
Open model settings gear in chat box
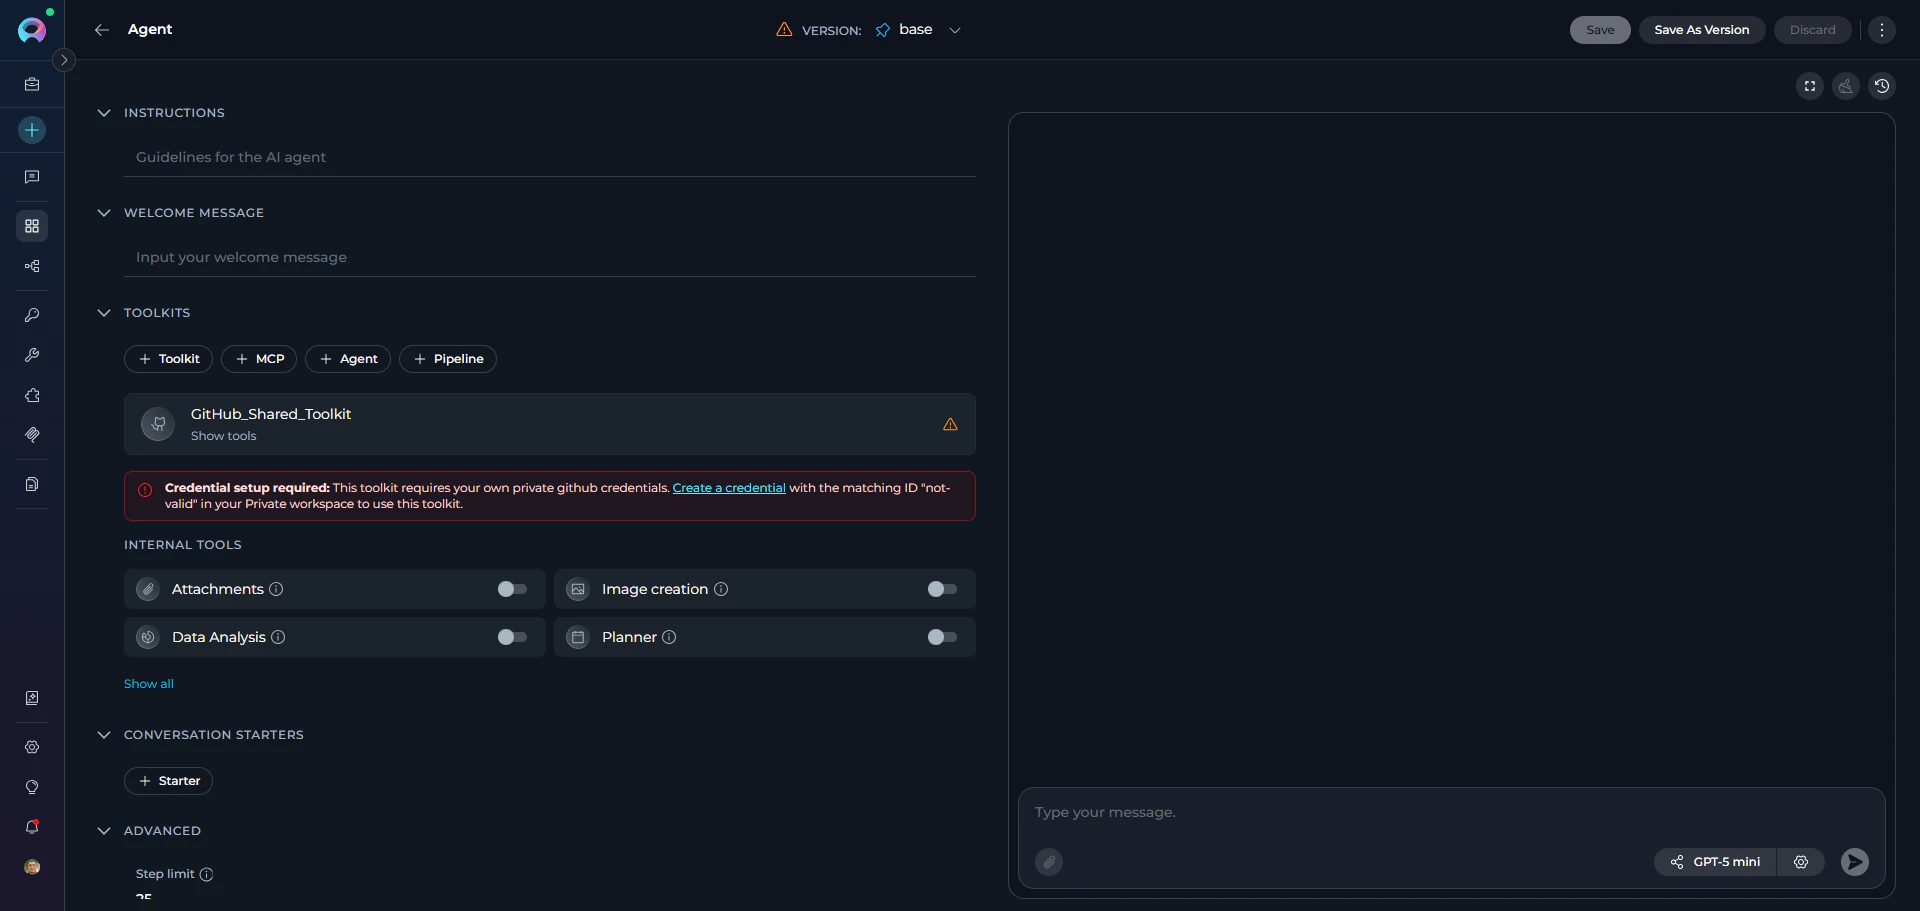[x=1801, y=862]
